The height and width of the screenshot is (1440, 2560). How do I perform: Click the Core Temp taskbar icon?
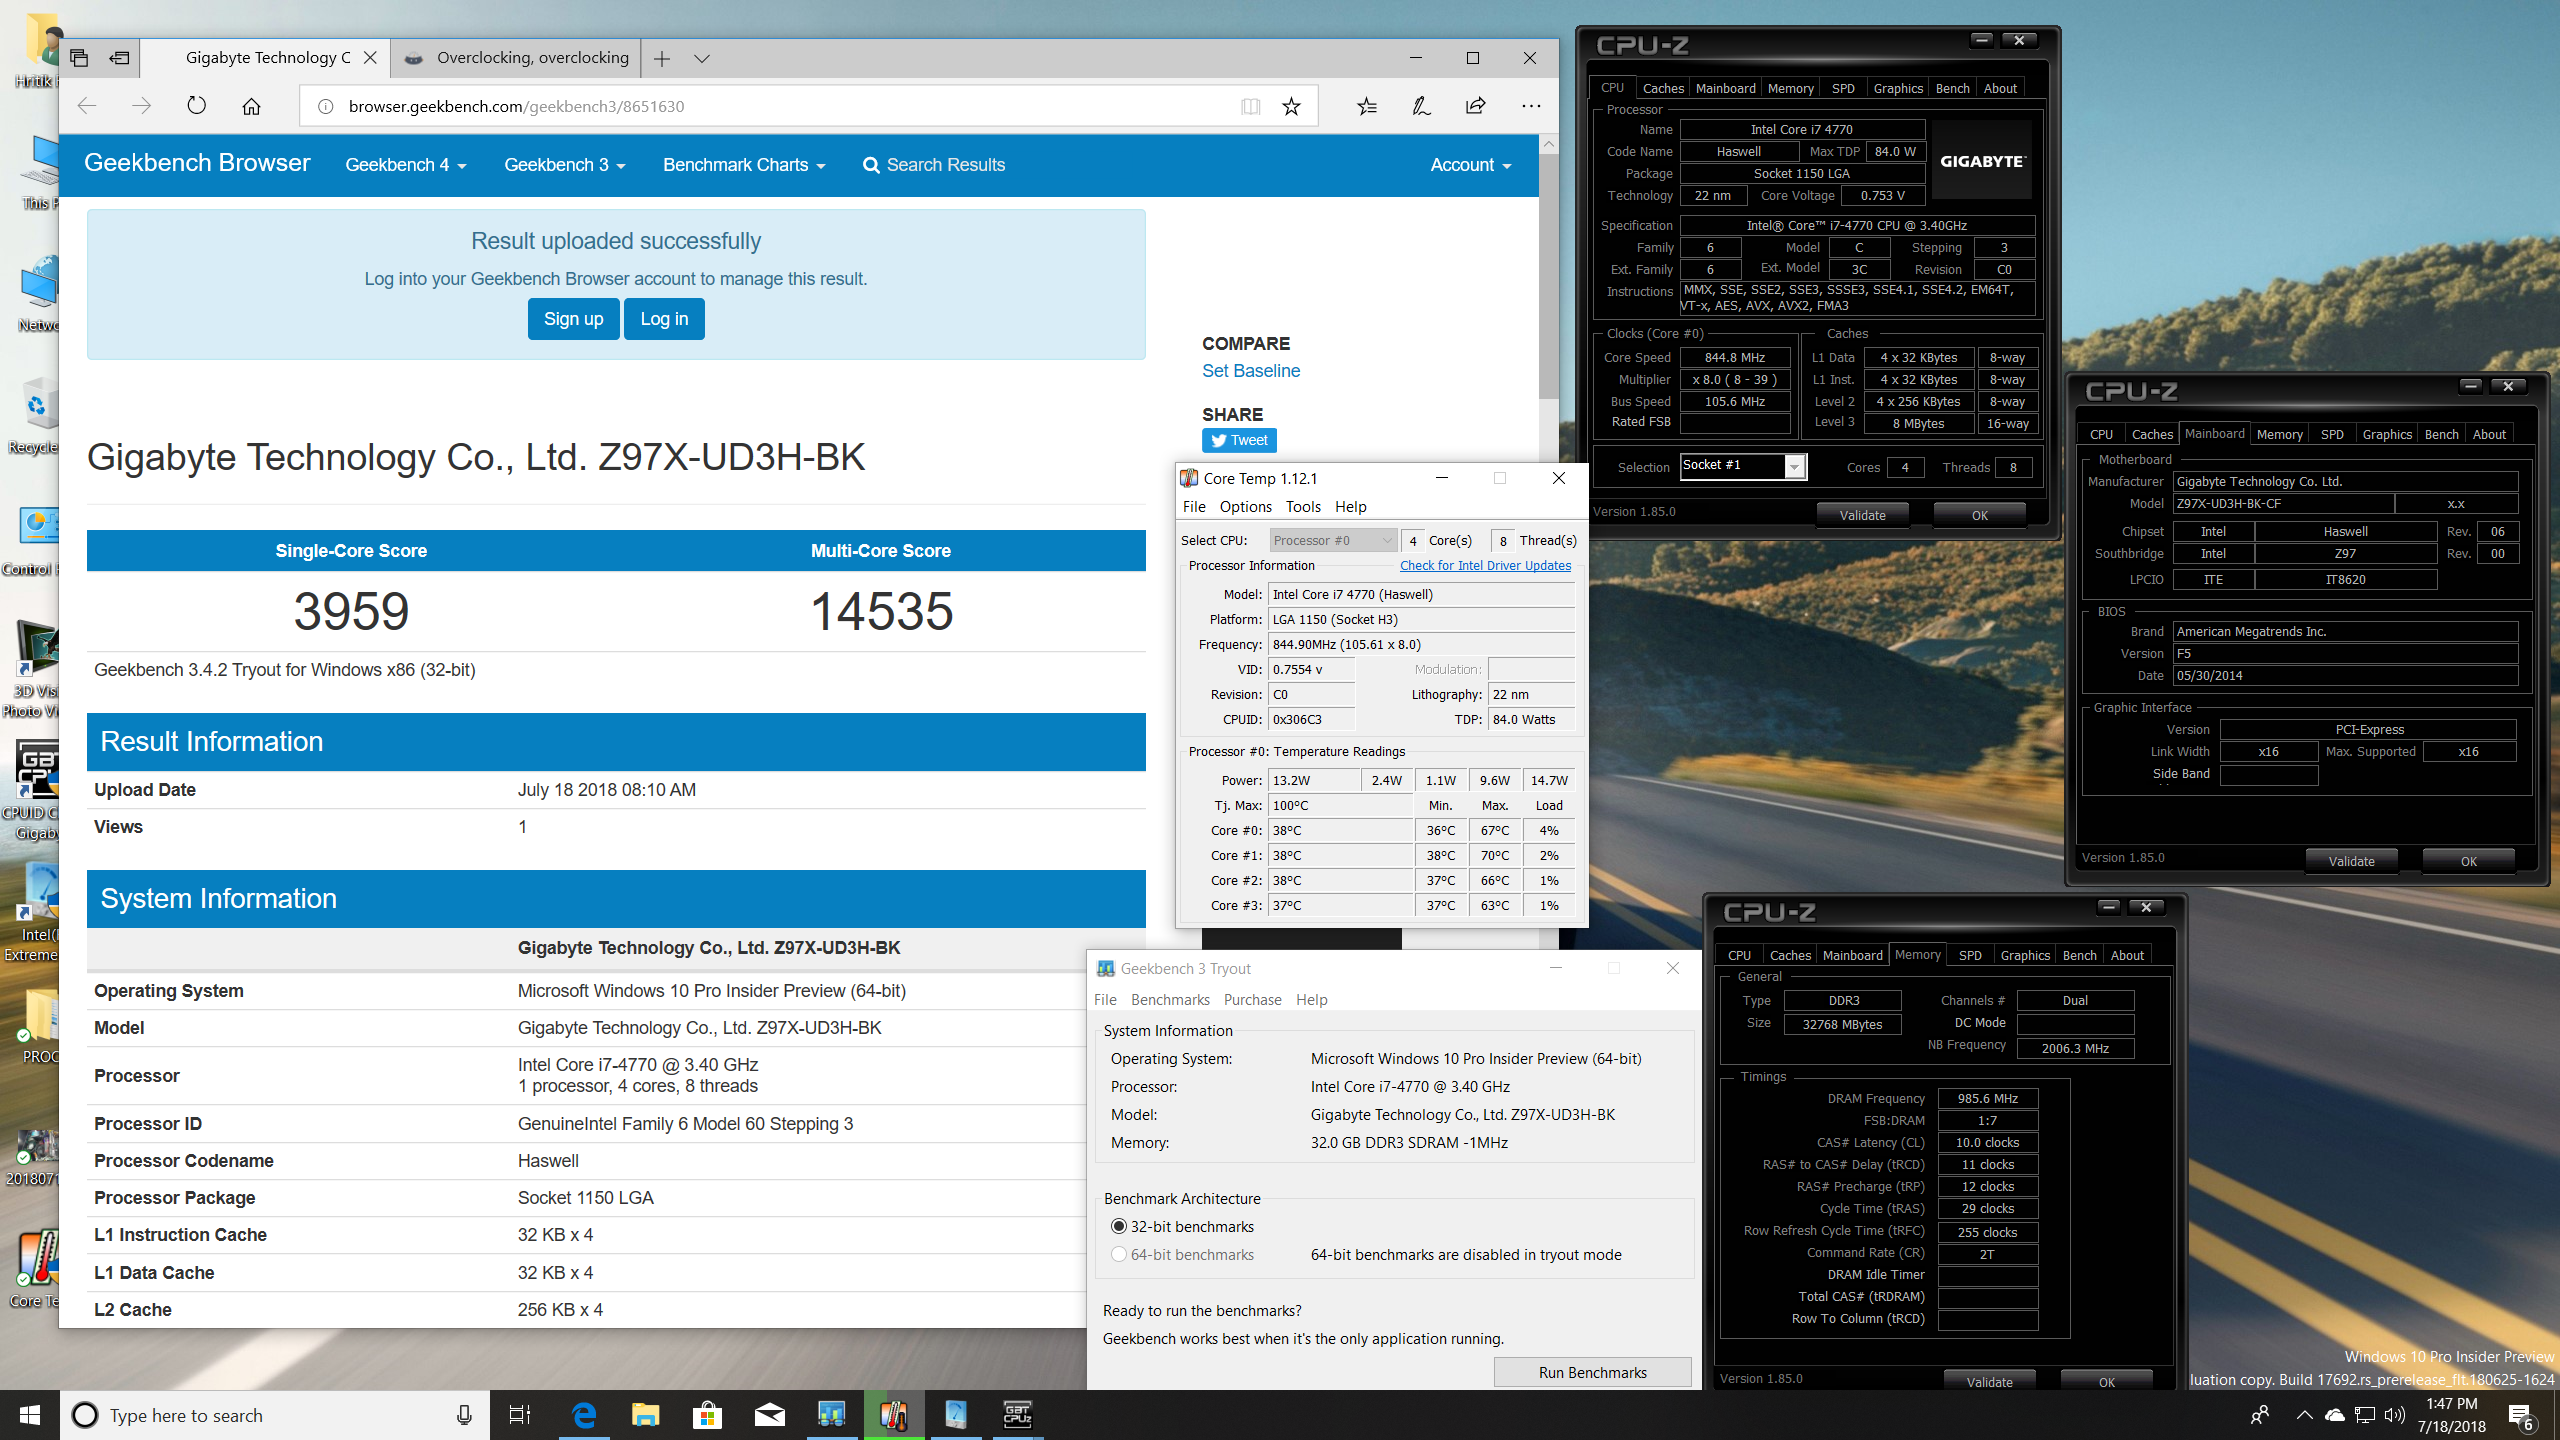893,1415
